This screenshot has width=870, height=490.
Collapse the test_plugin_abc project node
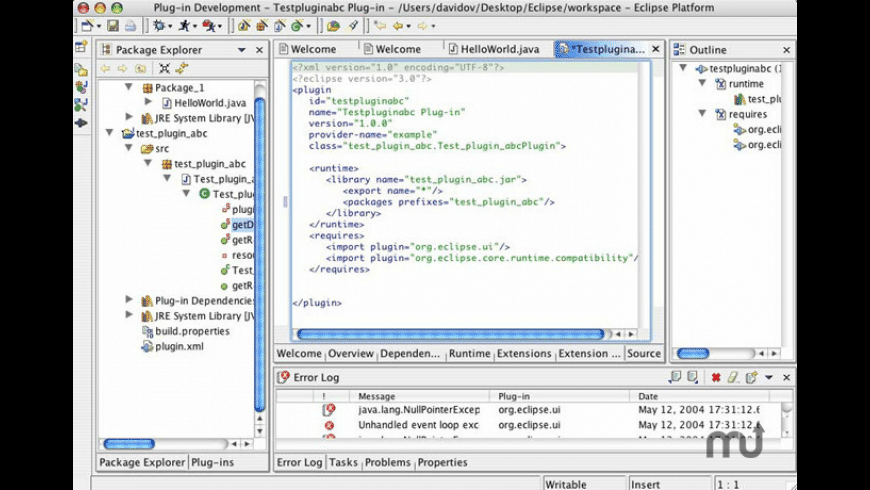(x=110, y=132)
